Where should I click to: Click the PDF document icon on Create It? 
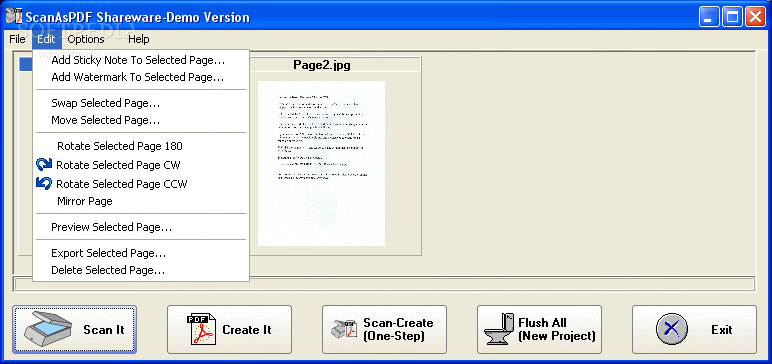[x=200, y=329]
